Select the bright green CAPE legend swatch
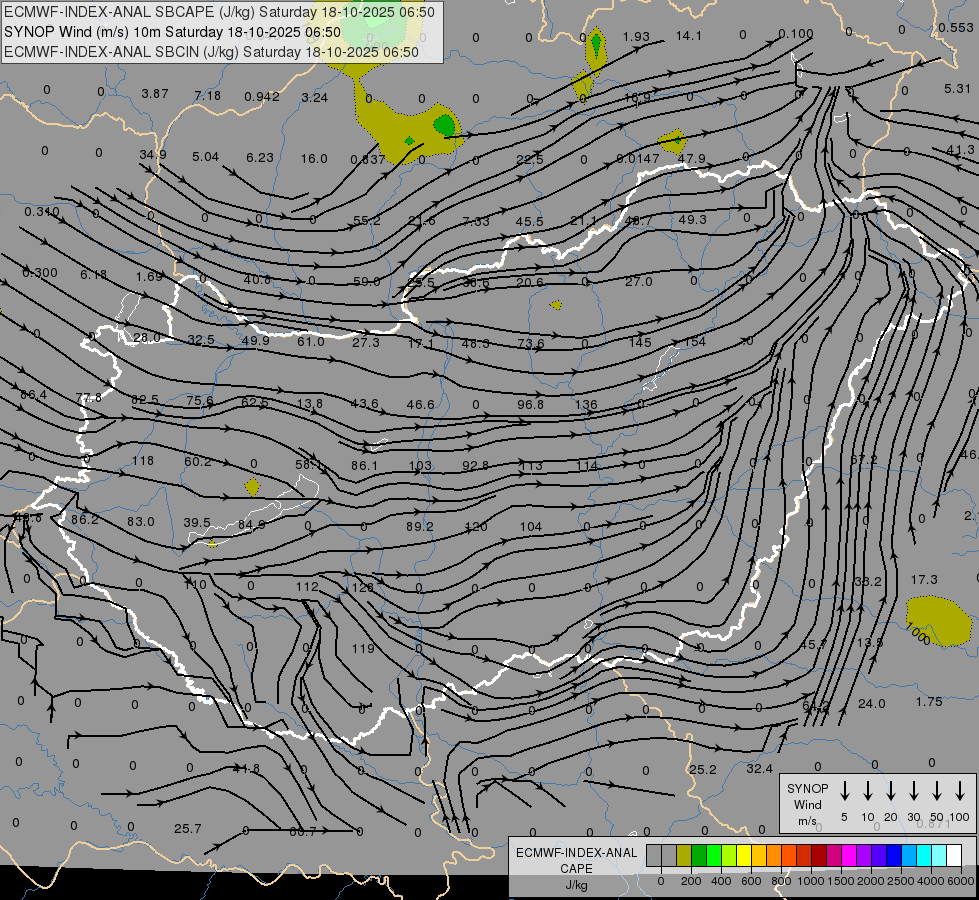The width and height of the screenshot is (979, 900). click(x=714, y=855)
